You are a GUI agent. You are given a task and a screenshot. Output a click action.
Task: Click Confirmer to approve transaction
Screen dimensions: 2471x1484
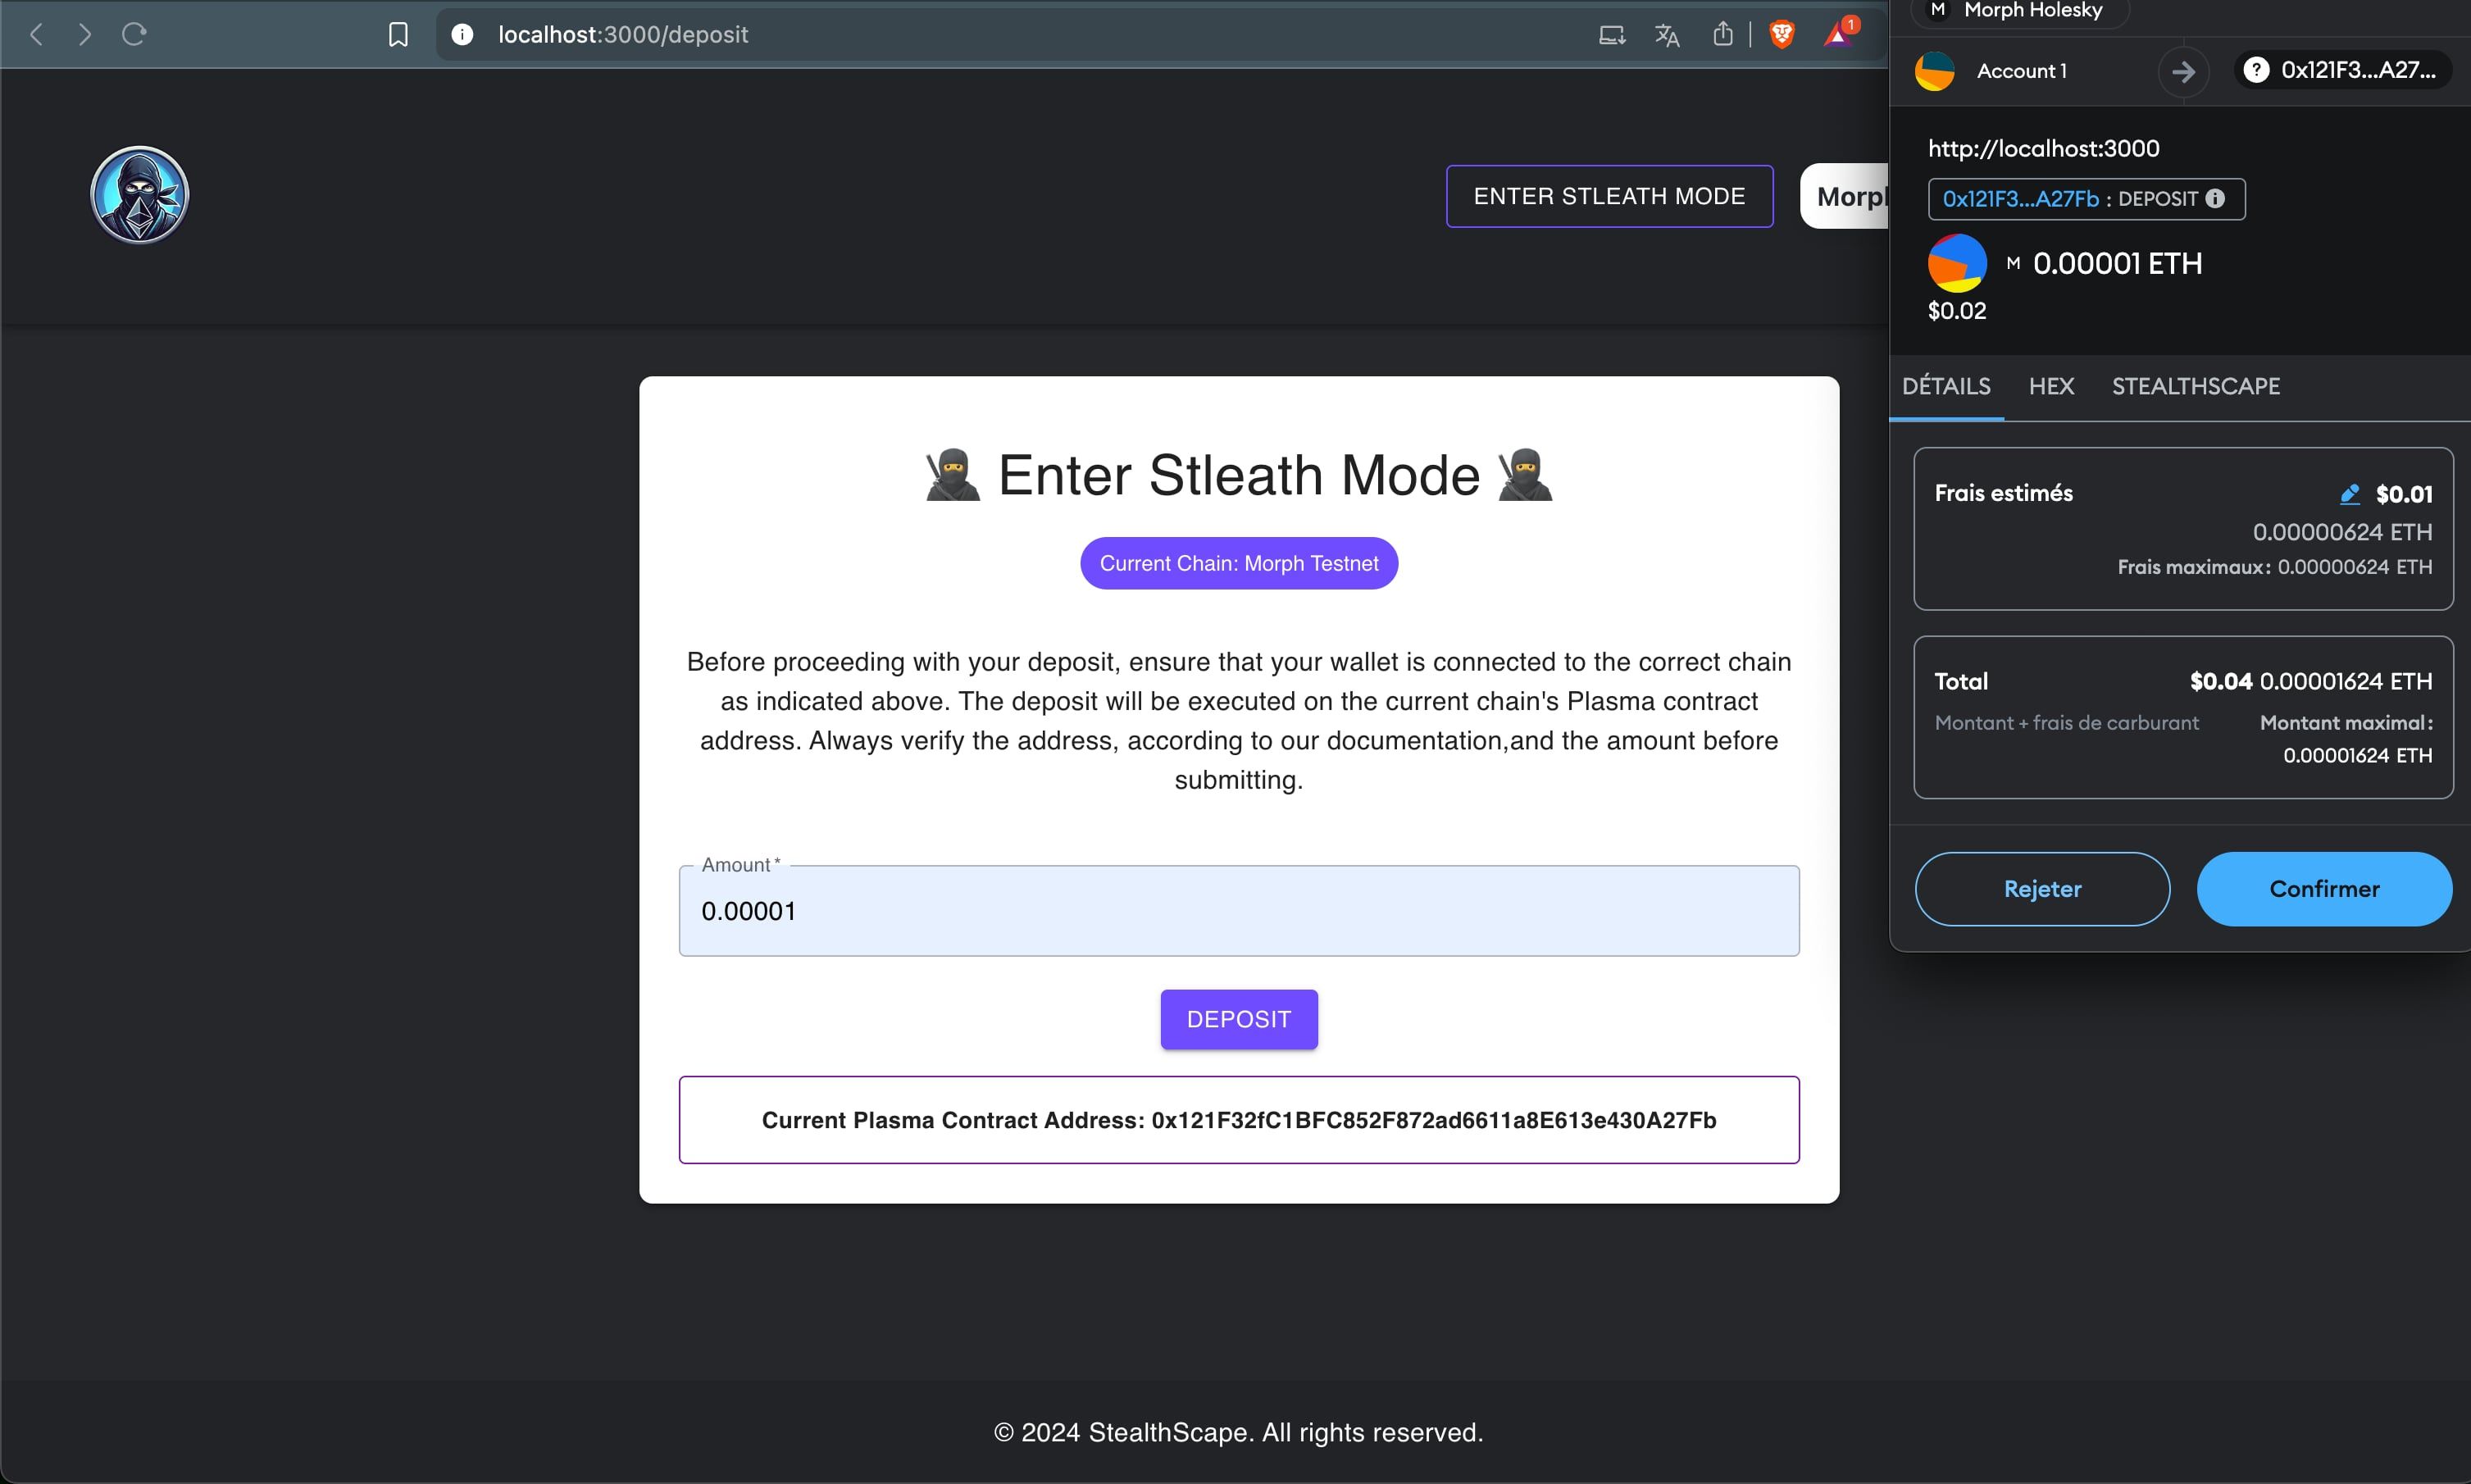coord(2323,888)
